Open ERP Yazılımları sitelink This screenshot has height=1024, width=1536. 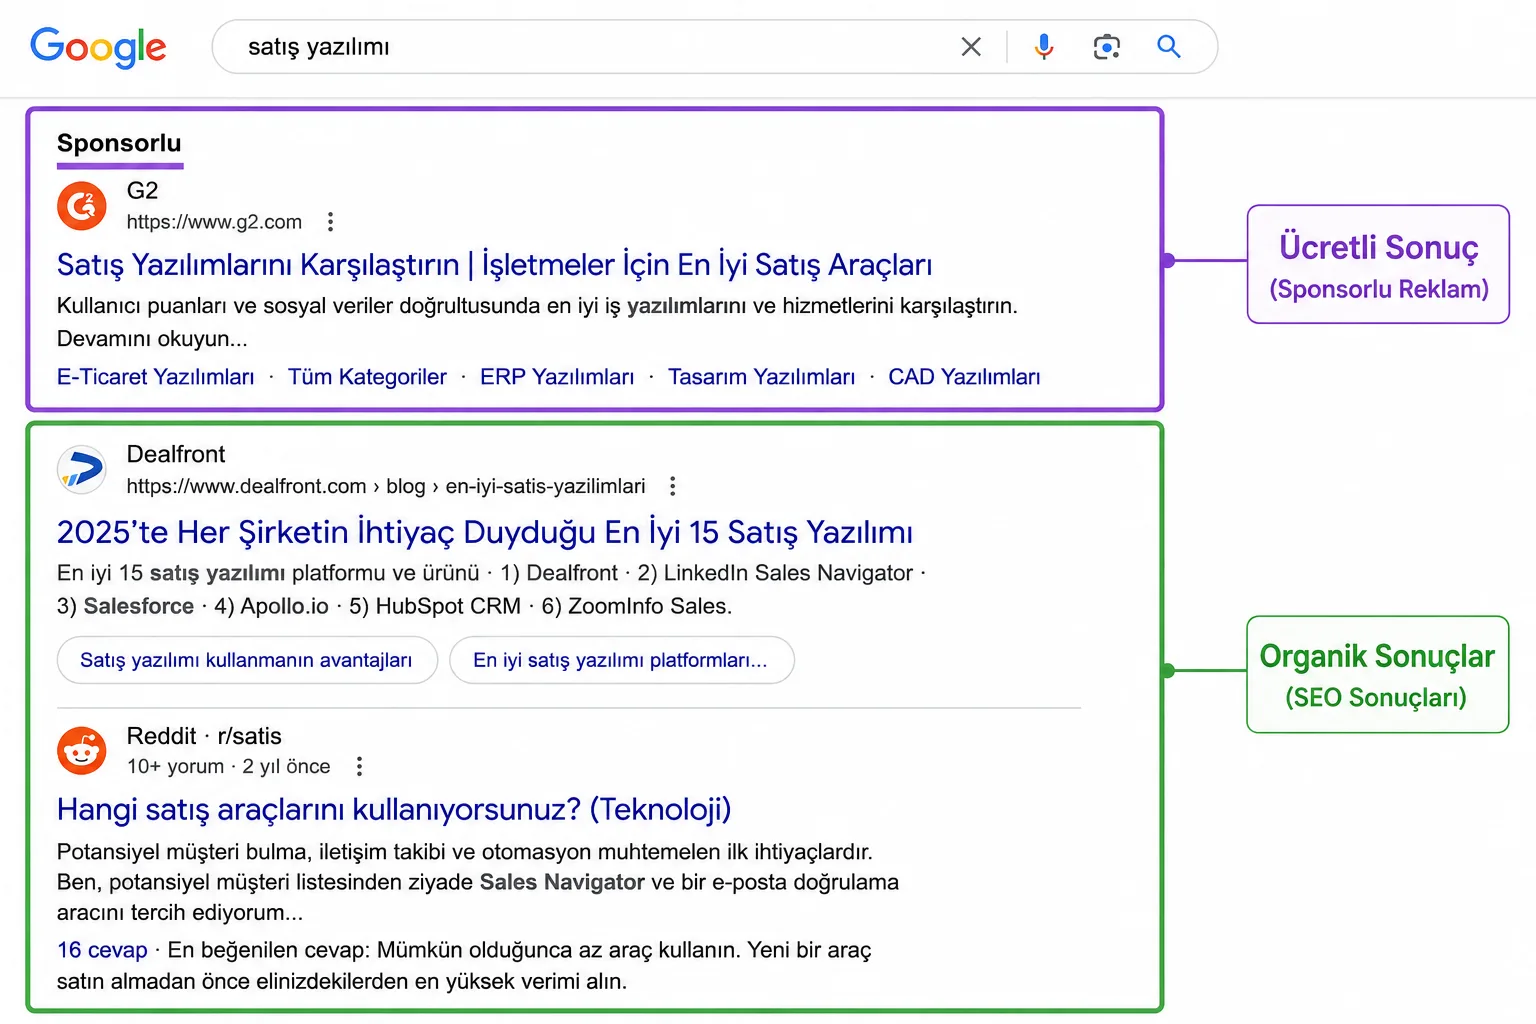coord(557,377)
